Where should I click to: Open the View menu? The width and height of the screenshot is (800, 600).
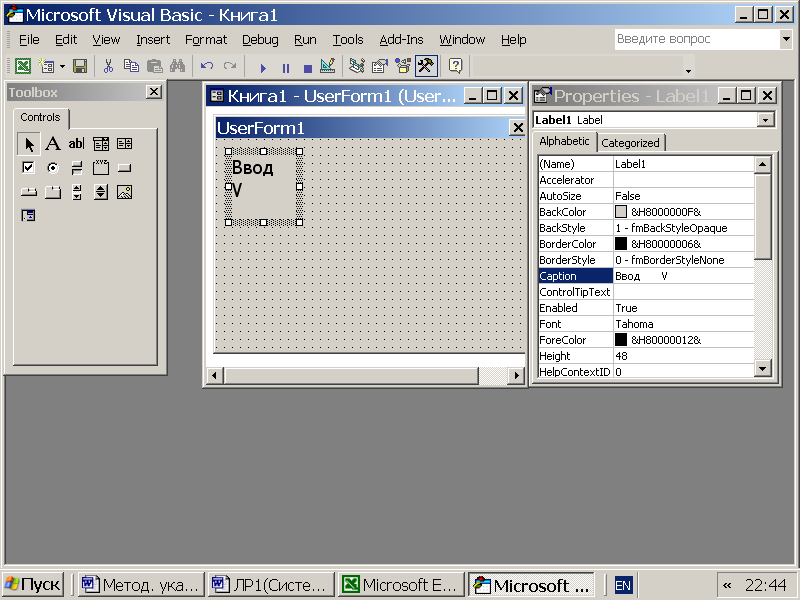click(106, 40)
